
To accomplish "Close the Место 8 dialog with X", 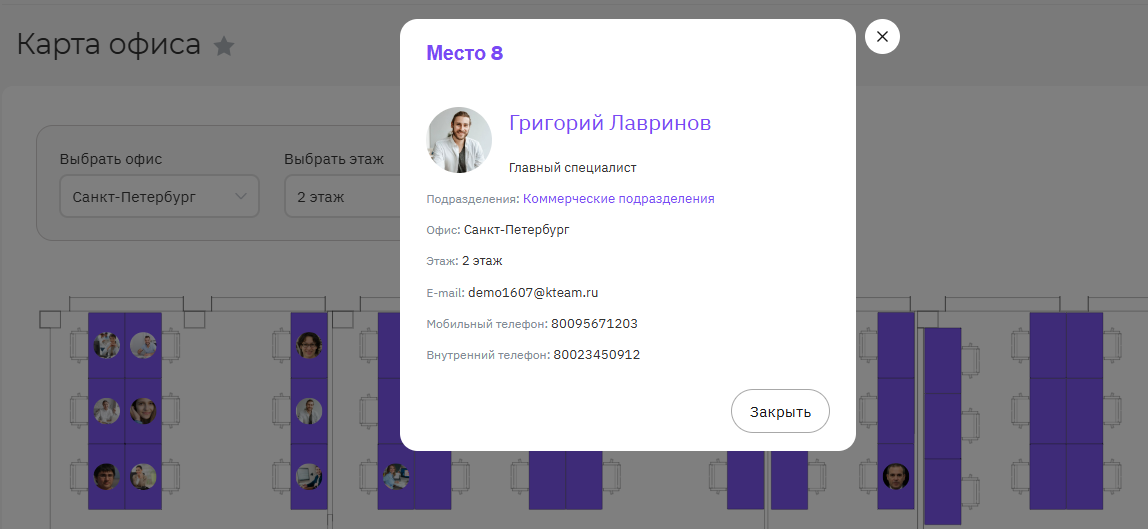I will point(882,37).
